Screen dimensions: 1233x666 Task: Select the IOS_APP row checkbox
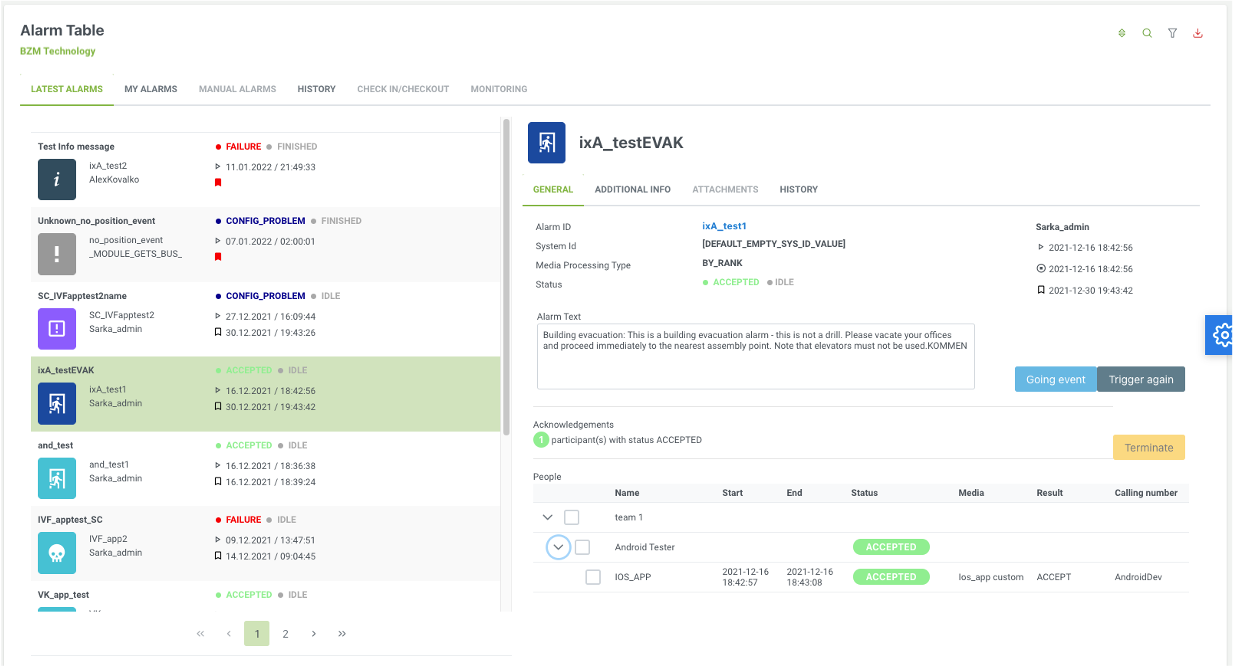[x=593, y=577]
